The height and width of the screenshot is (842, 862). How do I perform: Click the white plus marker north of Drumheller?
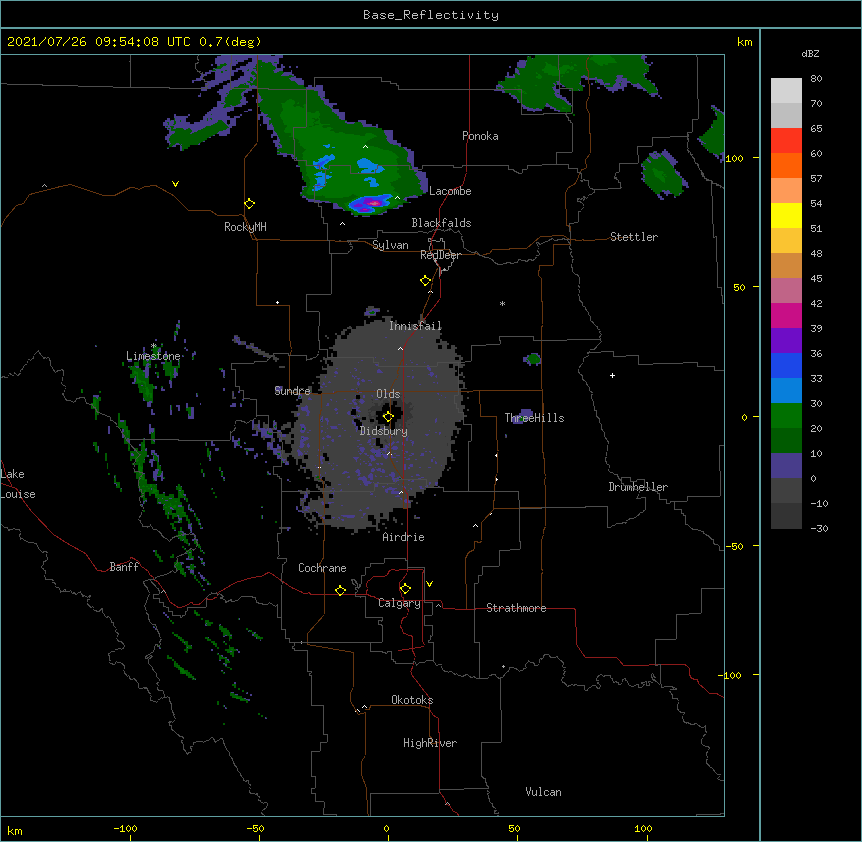612,375
